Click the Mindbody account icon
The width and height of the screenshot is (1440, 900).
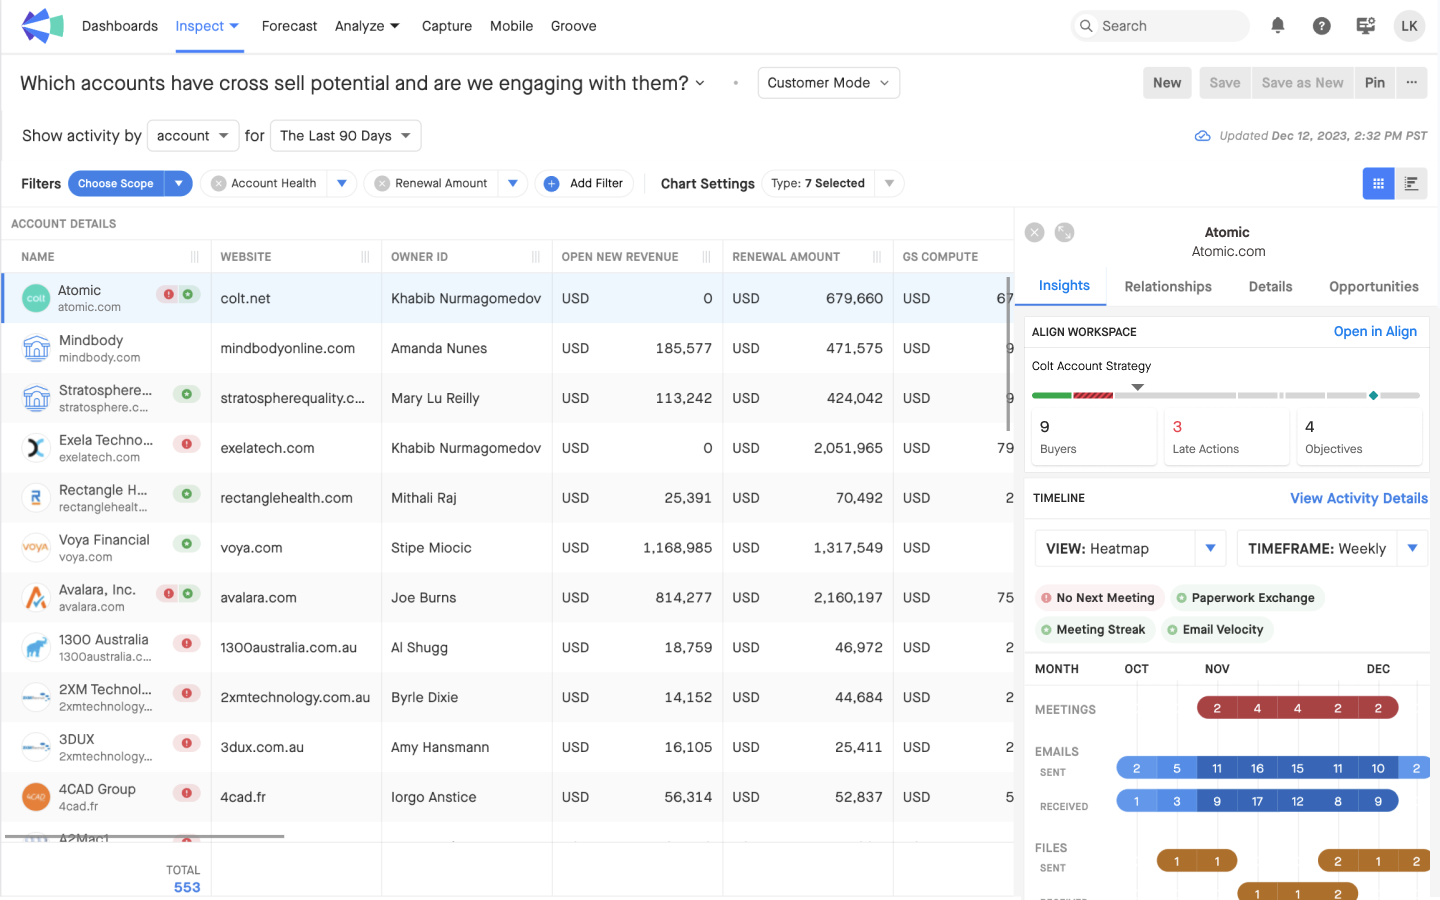pyautogui.click(x=36, y=348)
